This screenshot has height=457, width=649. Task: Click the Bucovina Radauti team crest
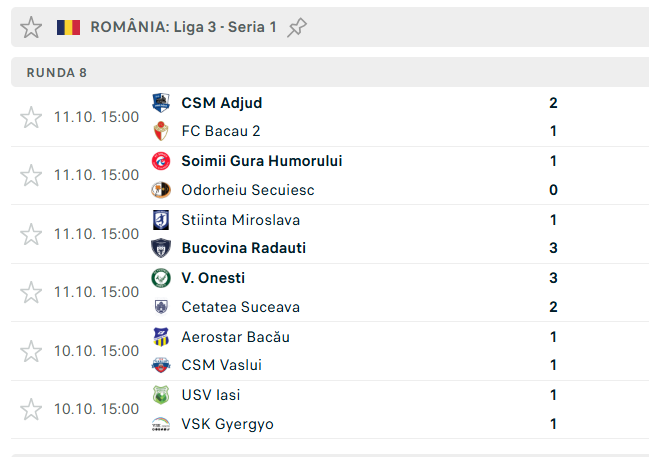pyautogui.click(x=161, y=248)
